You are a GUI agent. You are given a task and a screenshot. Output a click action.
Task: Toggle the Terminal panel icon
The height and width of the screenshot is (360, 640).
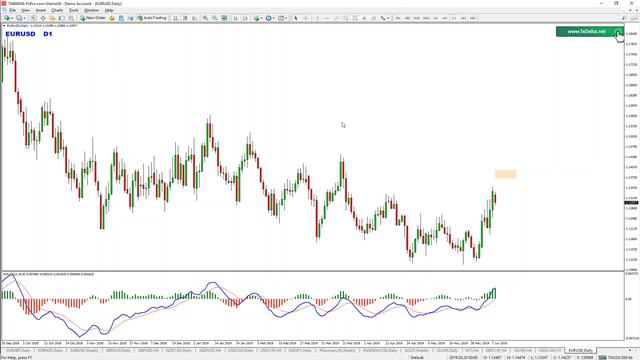(62, 18)
